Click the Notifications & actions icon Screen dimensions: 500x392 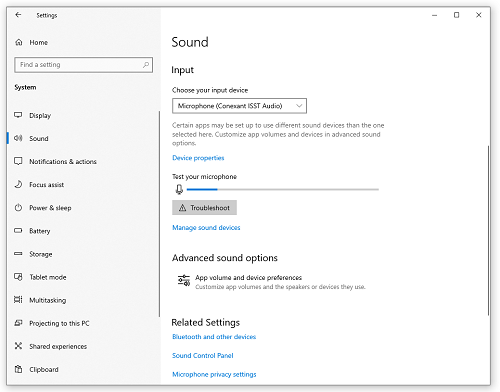[x=18, y=161]
